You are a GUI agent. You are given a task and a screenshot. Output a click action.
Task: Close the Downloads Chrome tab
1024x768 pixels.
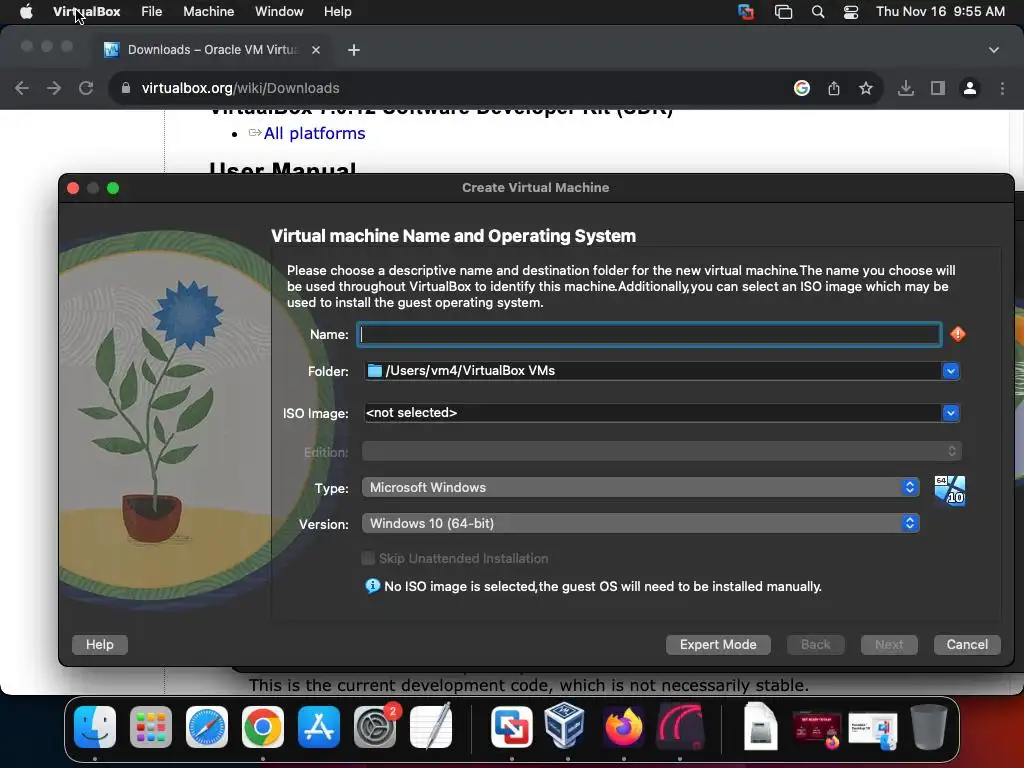(315, 50)
